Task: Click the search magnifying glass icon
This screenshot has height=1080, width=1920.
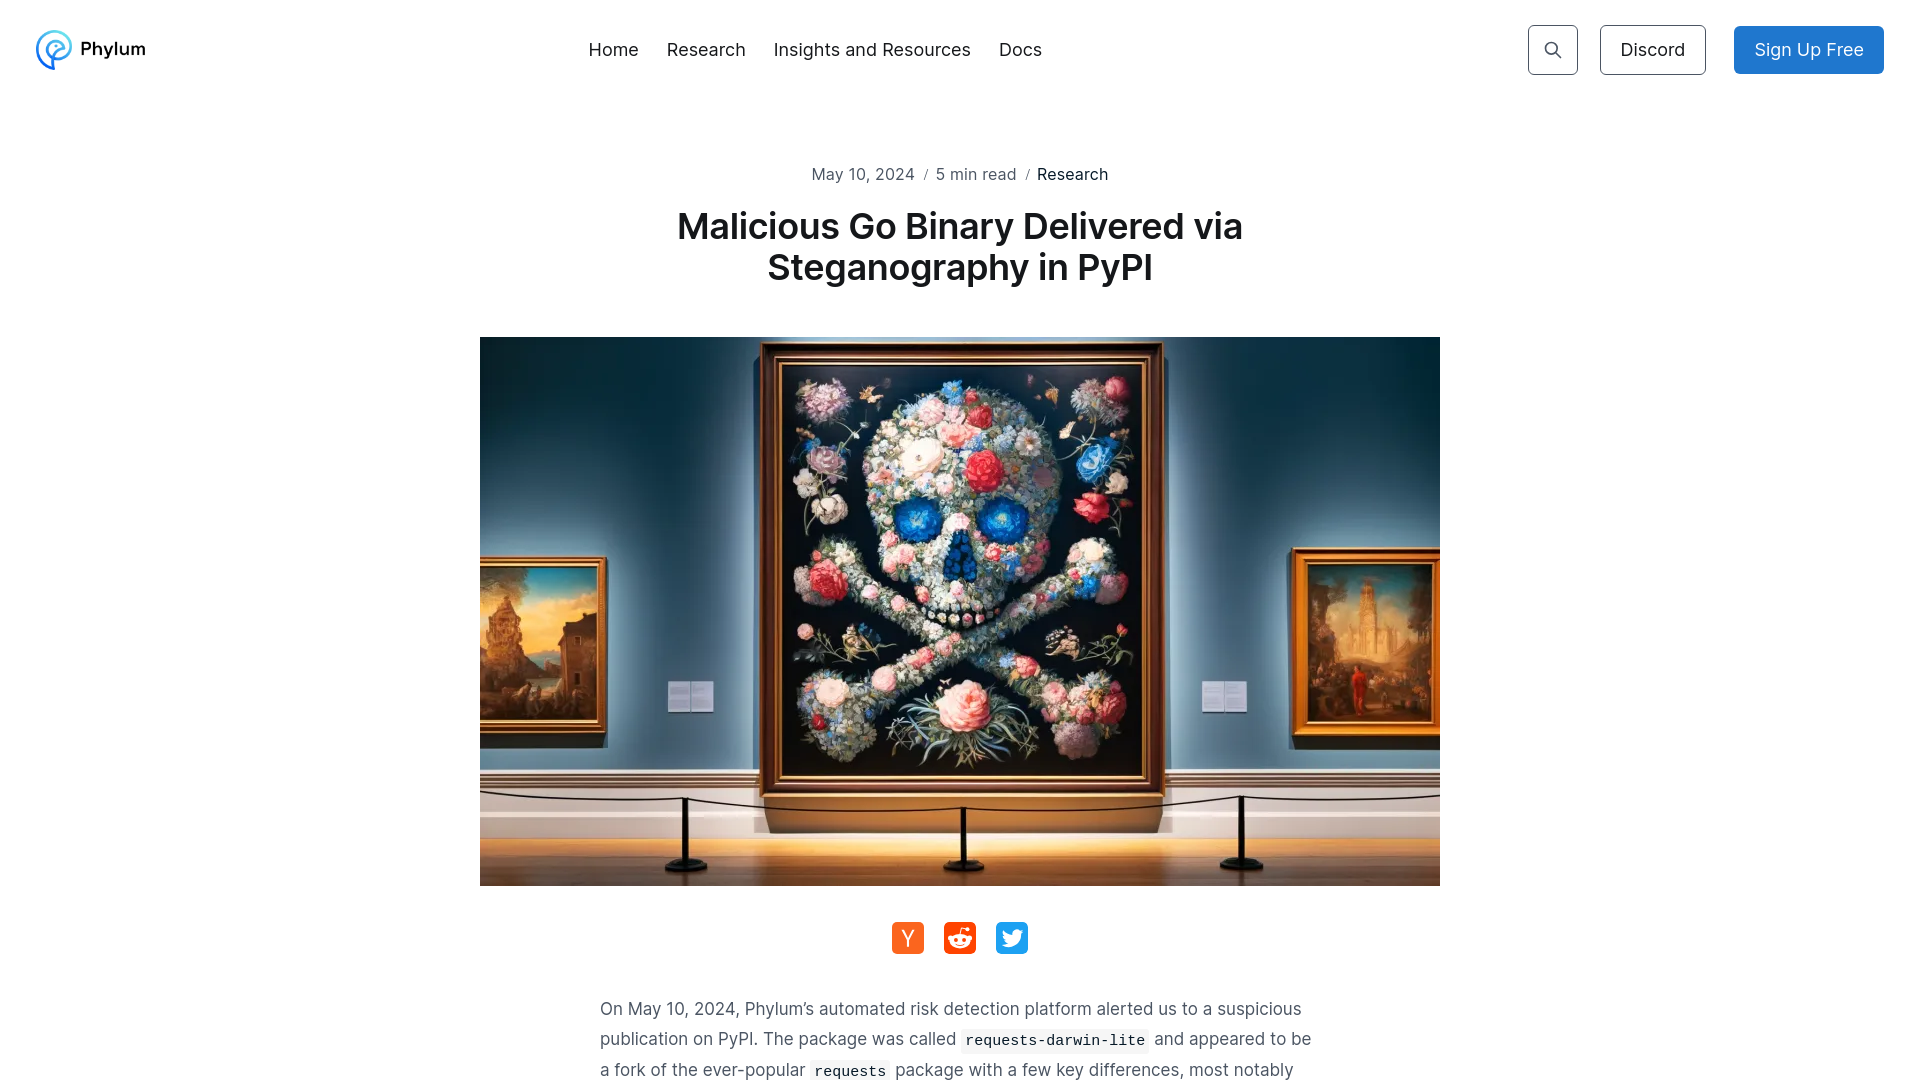Action: coord(1552,50)
